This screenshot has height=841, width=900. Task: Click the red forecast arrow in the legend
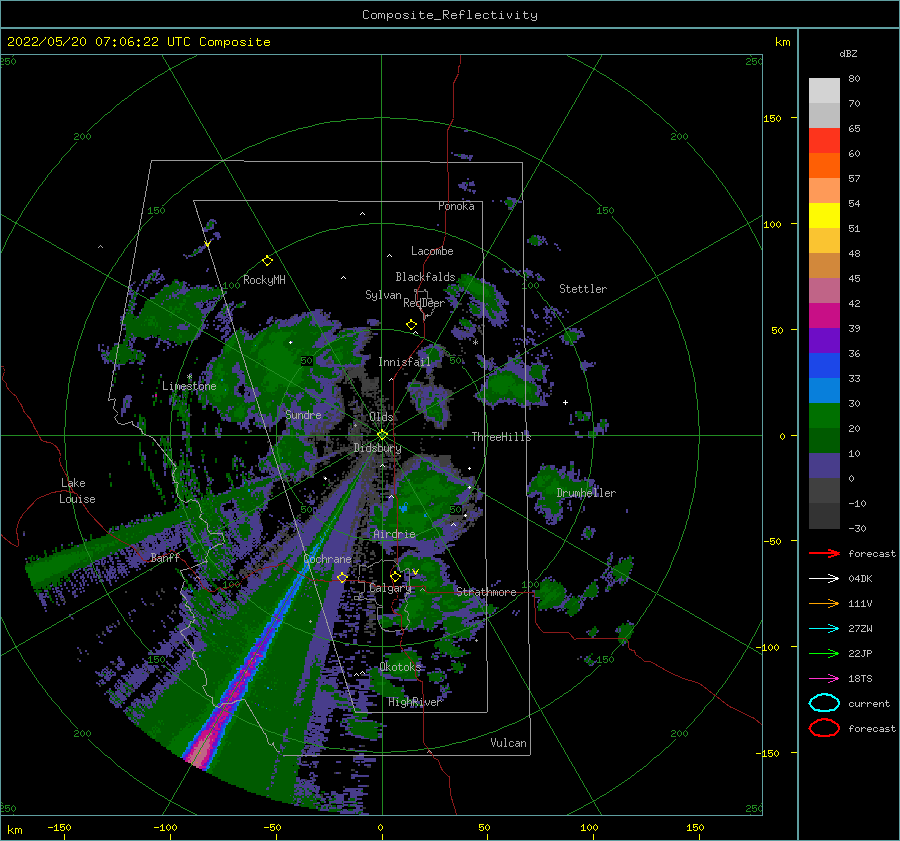click(824, 553)
